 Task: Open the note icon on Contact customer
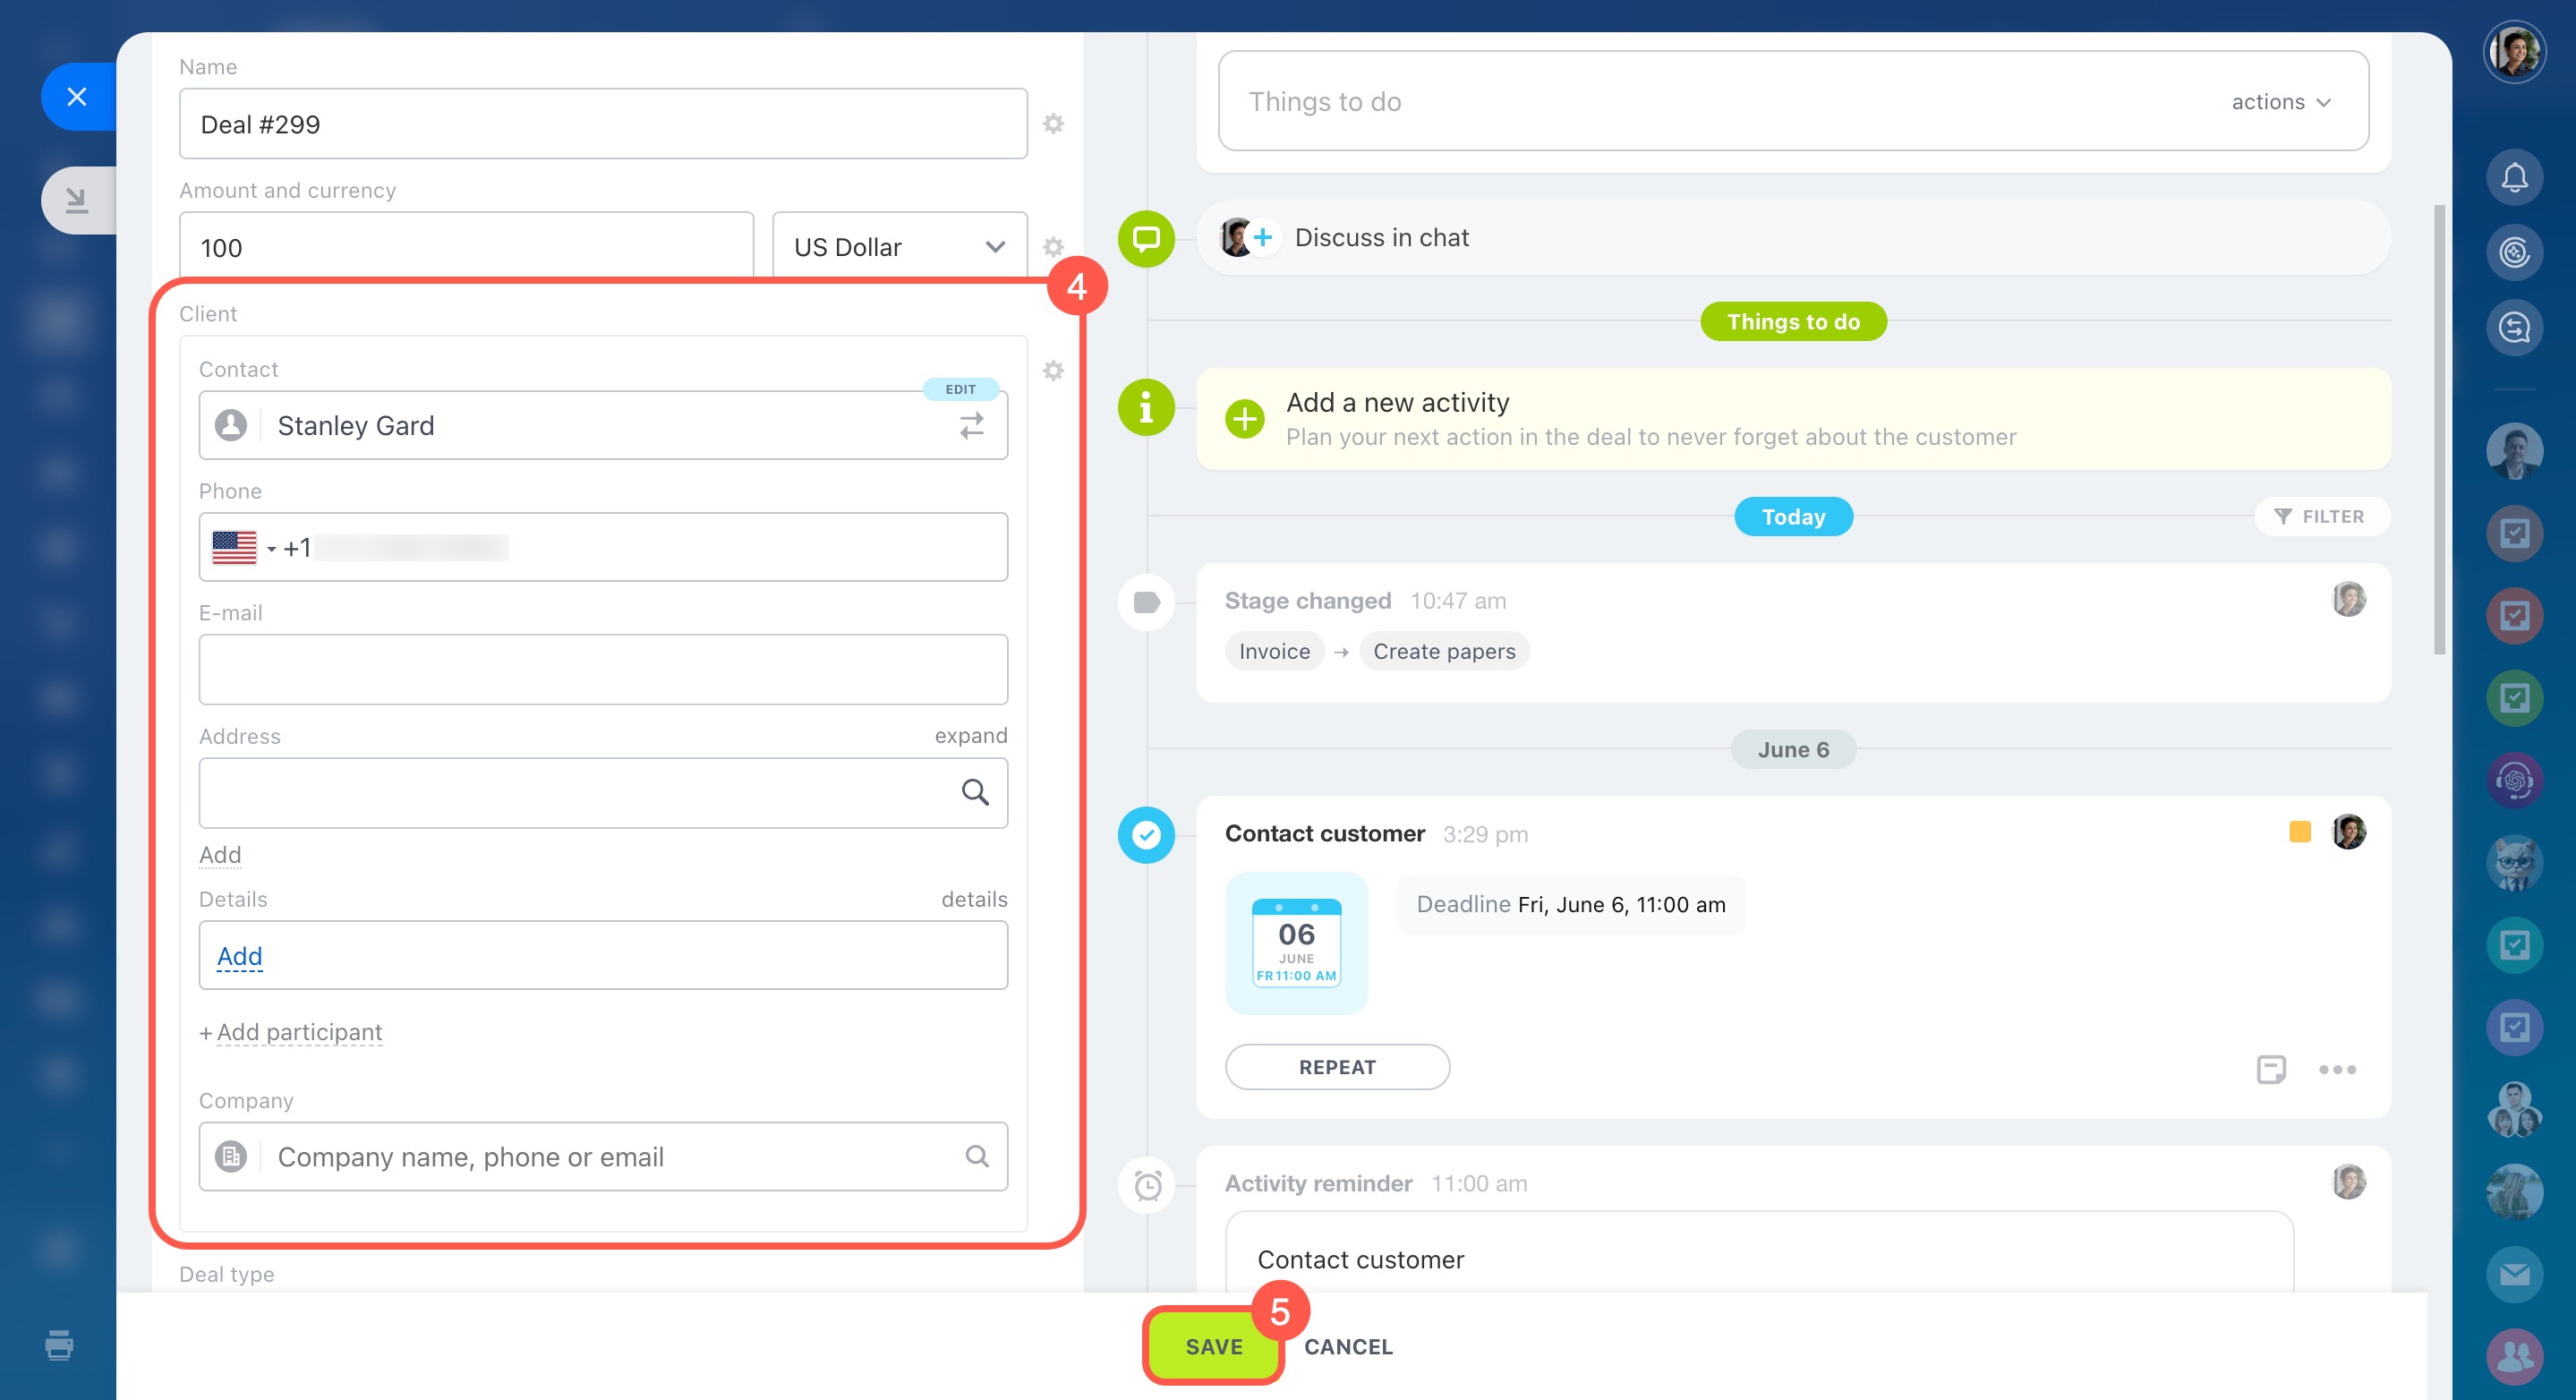point(2270,1069)
